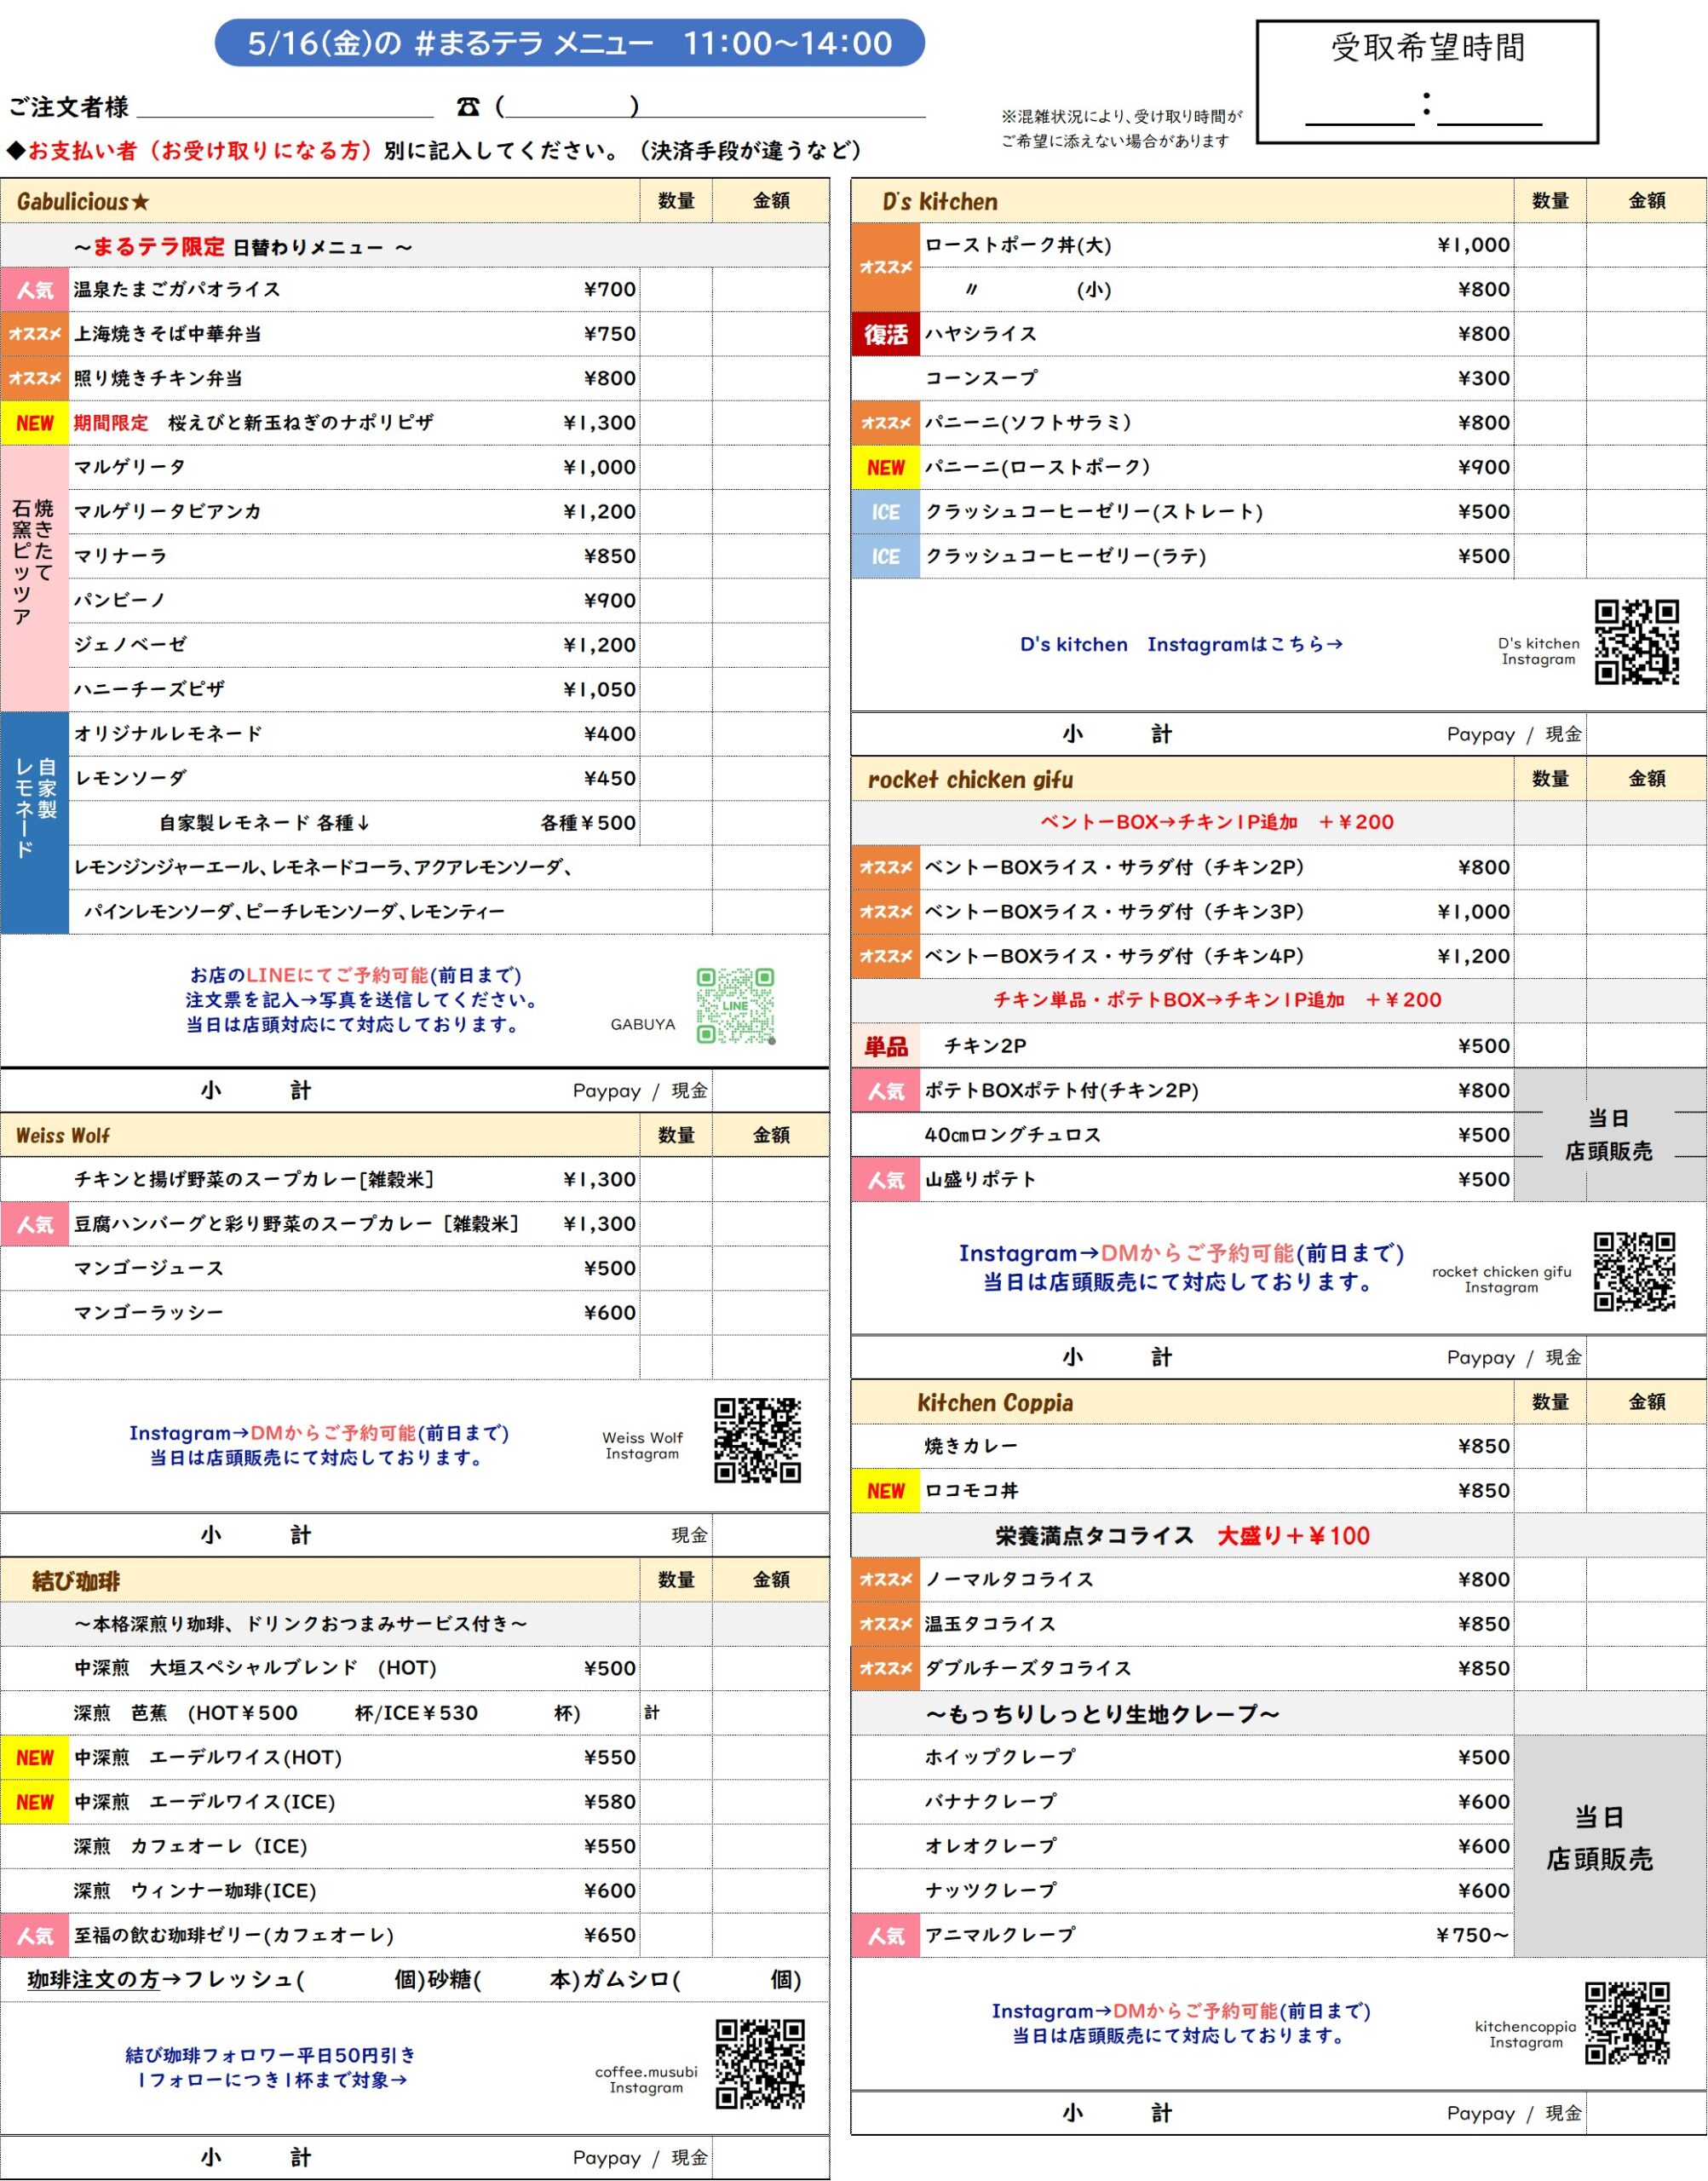
Task: Click the quantity cell for マルゲリータ
Action: pos(676,467)
